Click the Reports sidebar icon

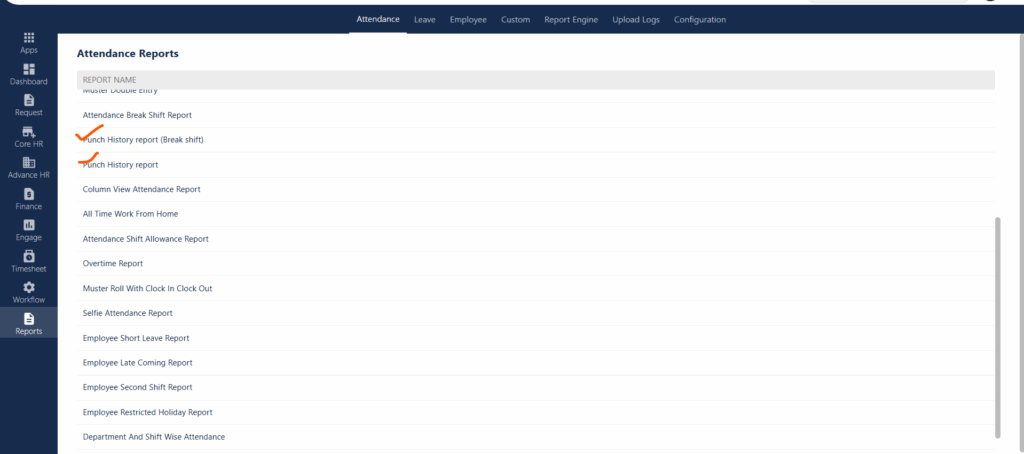tap(28, 319)
